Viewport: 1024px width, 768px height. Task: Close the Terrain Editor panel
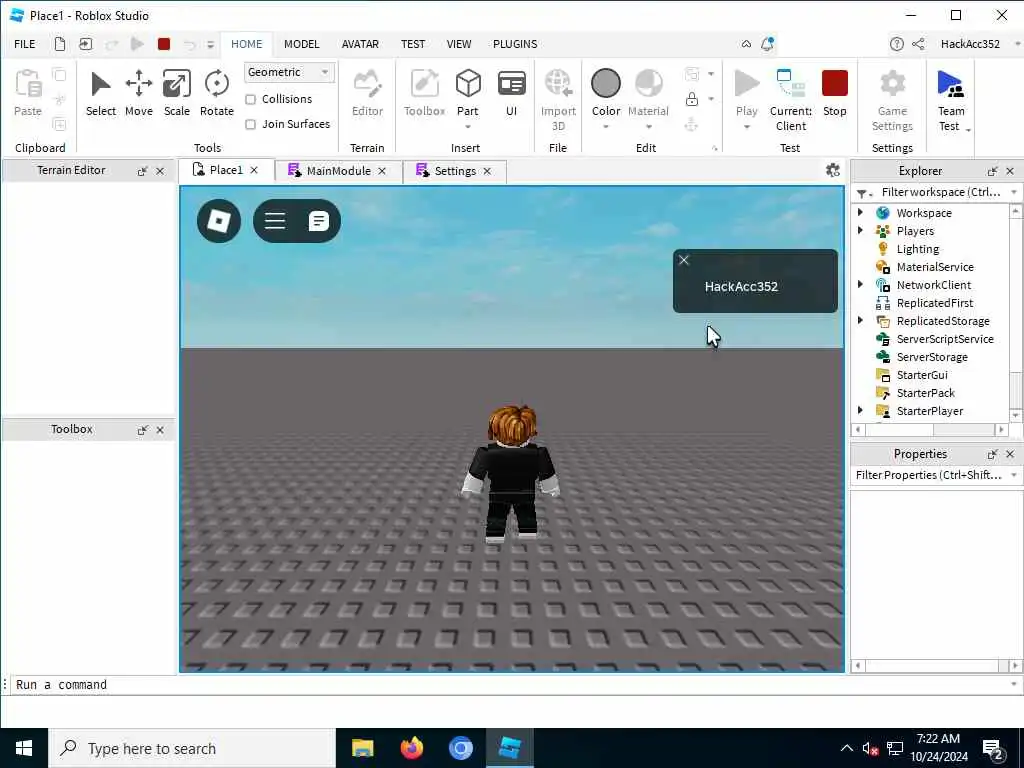[160, 171]
